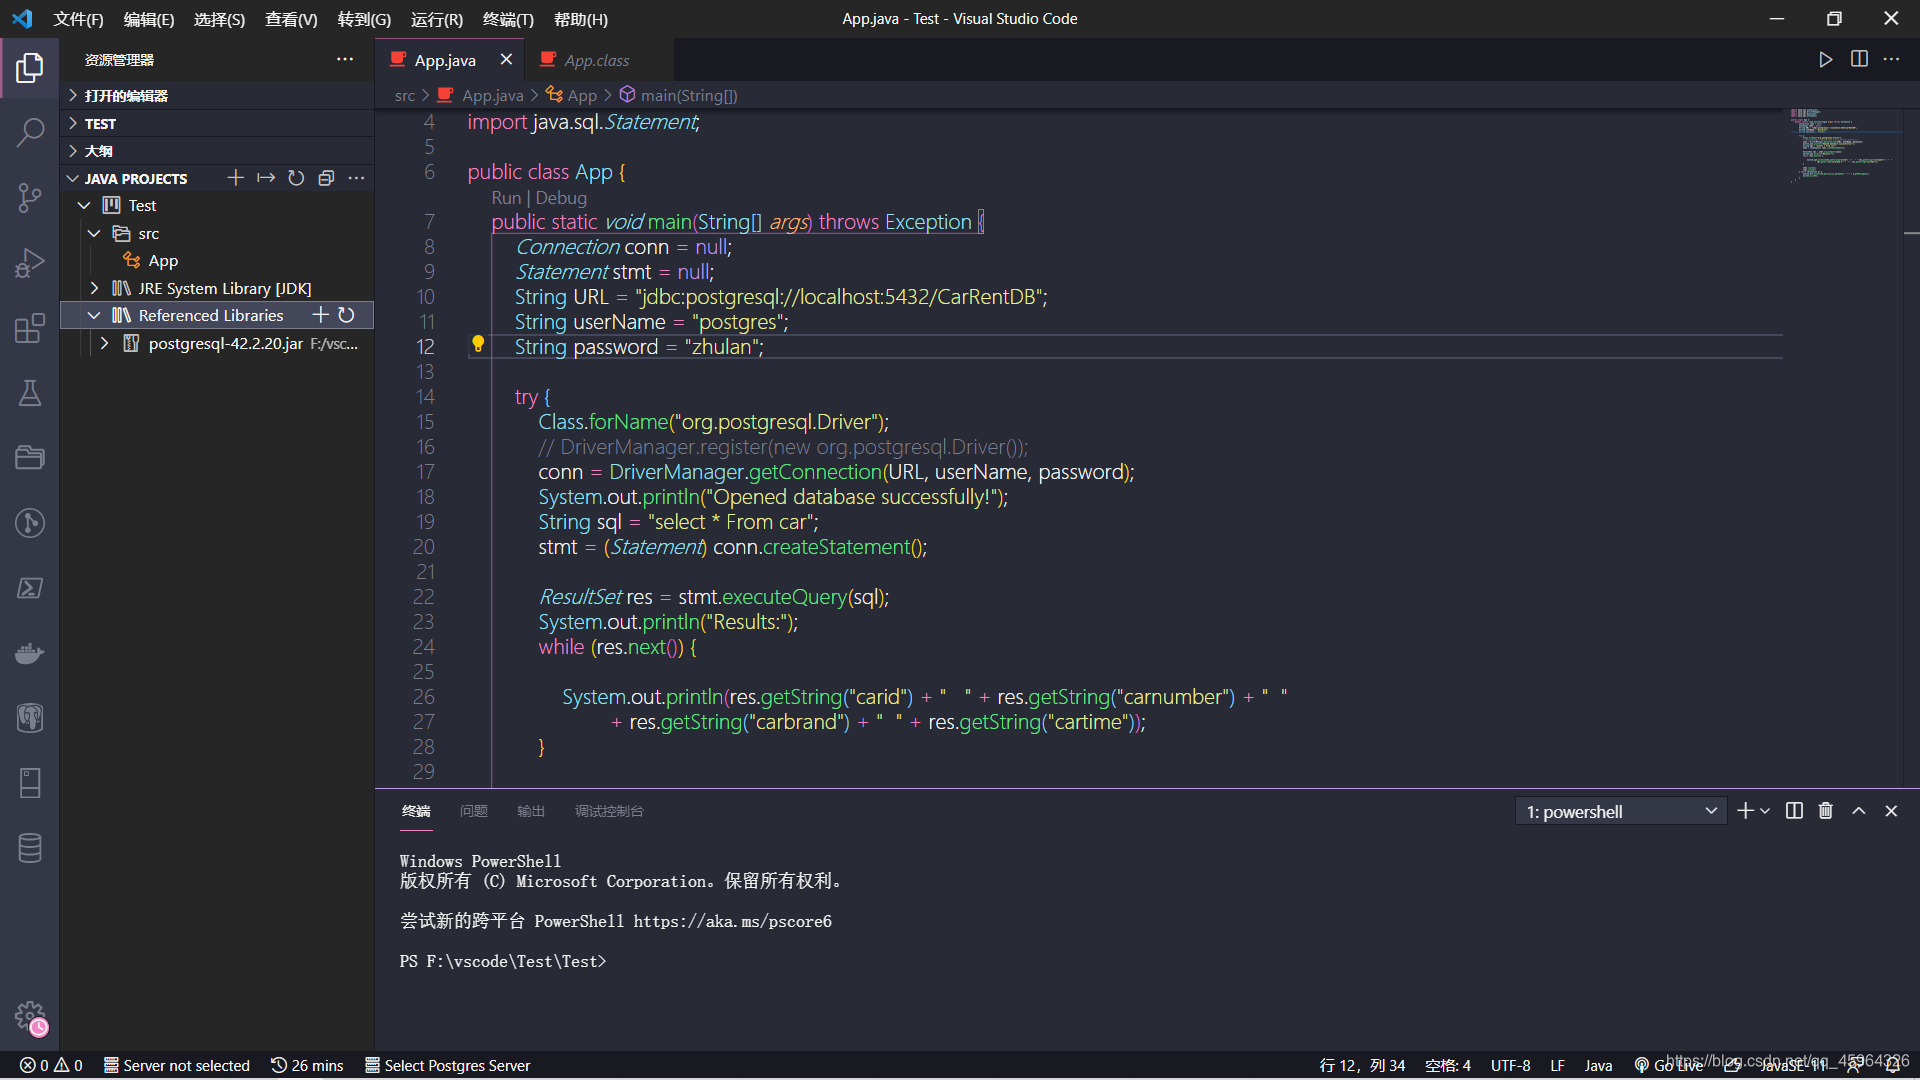
Task: Expand the postgresql-42.2.20.jar entry
Action: [x=104, y=343]
